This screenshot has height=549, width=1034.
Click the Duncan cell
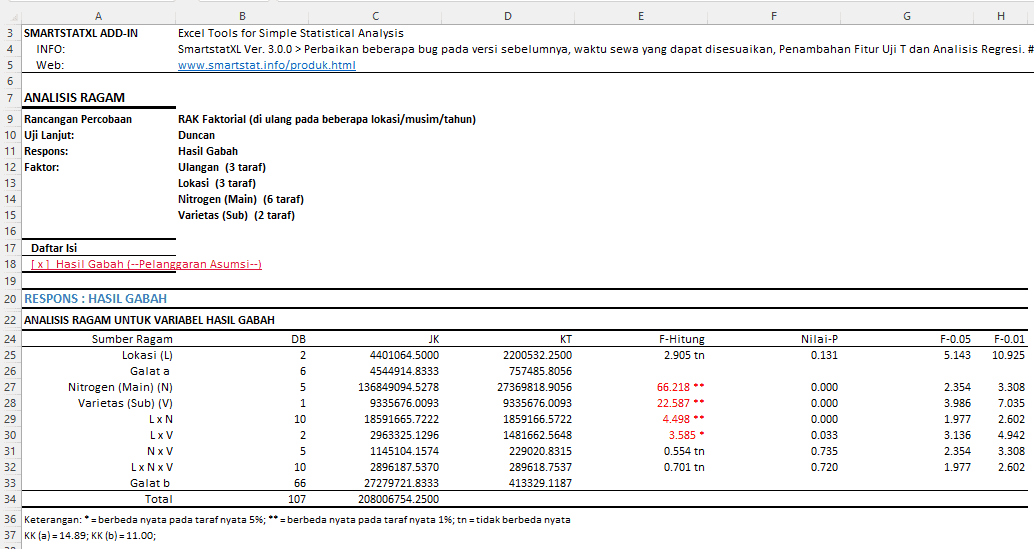tap(196, 135)
